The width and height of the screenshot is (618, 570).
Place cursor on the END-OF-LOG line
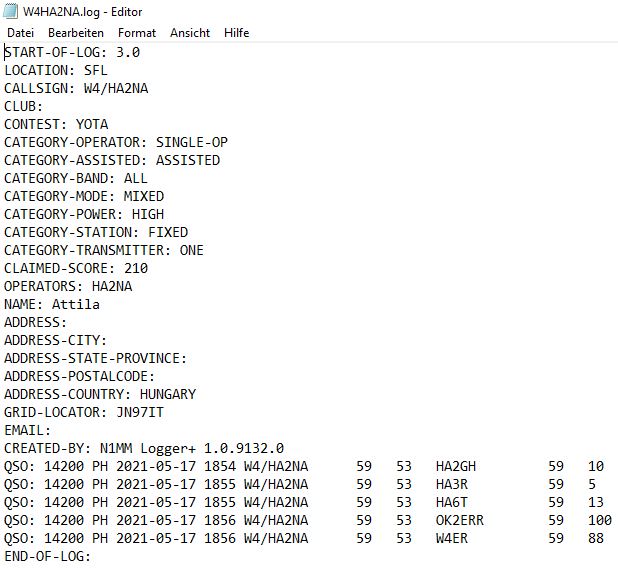click(47, 556)
